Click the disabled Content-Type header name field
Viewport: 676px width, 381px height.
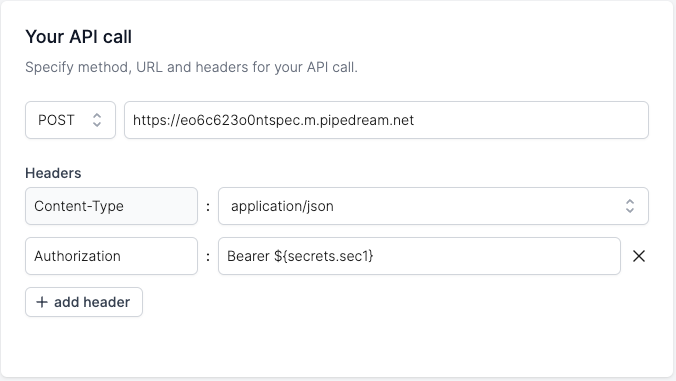coord(111,206)
